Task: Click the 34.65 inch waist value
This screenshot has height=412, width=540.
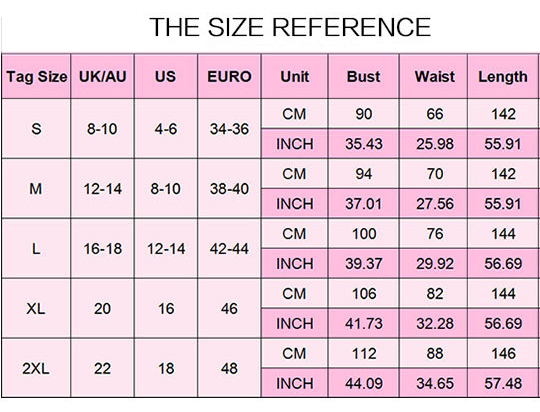Action: 434,383
